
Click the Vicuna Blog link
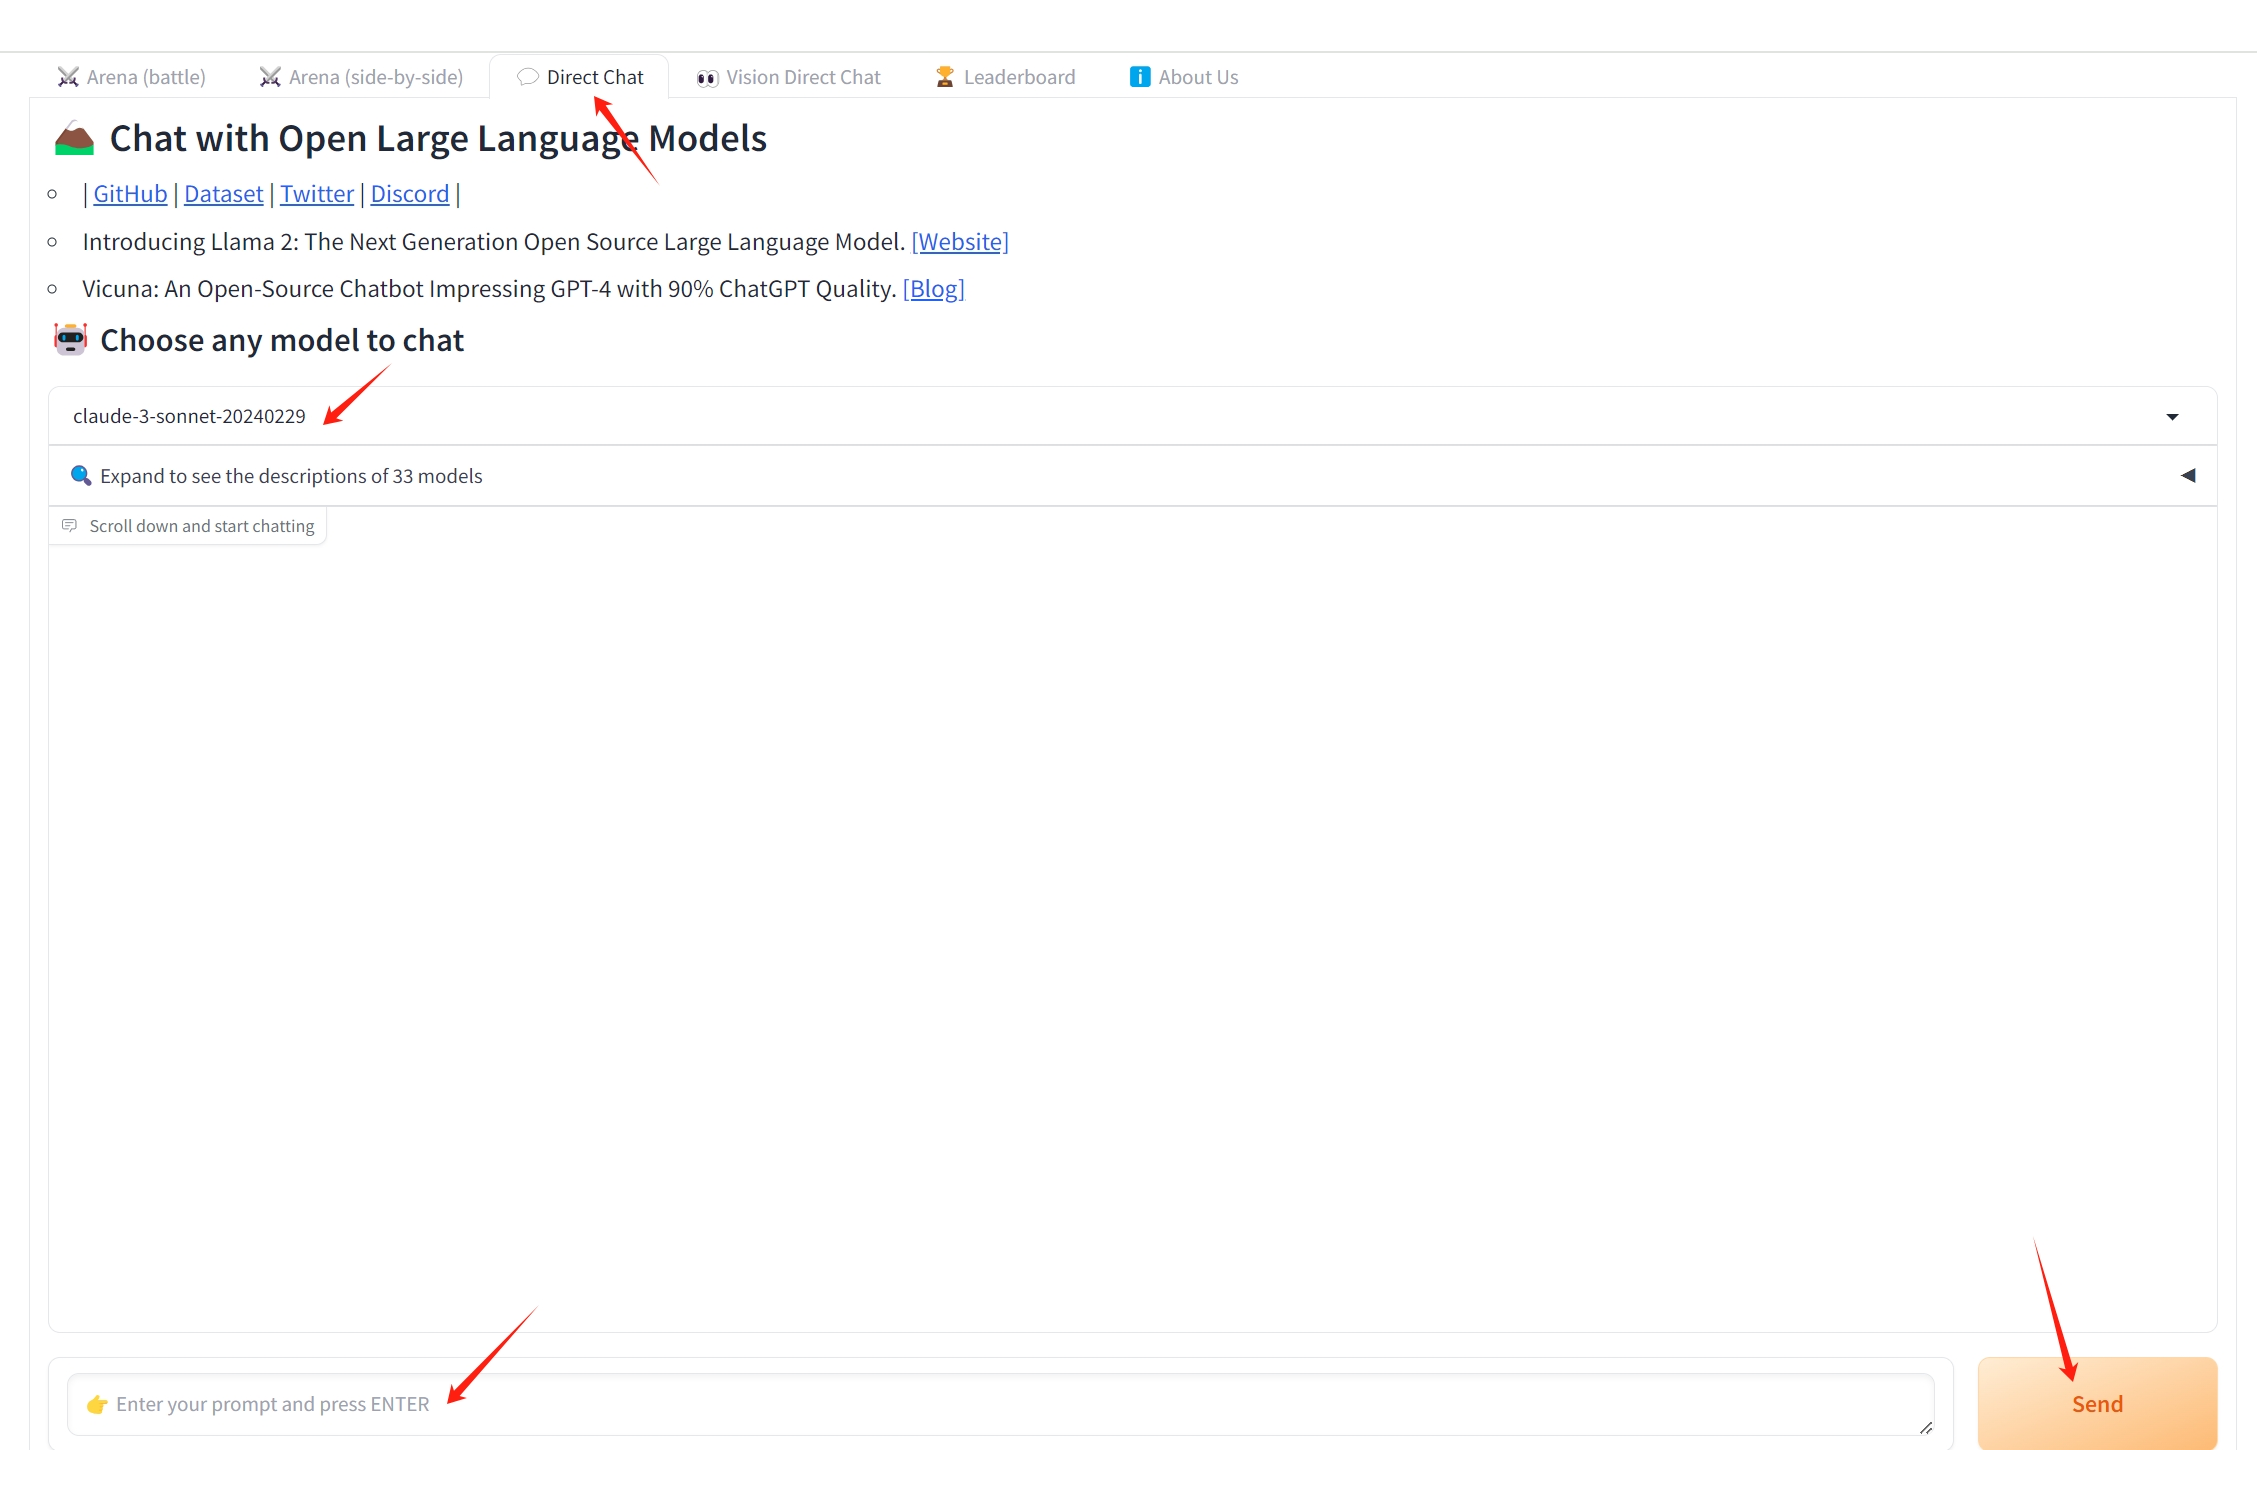pos(933,289)
